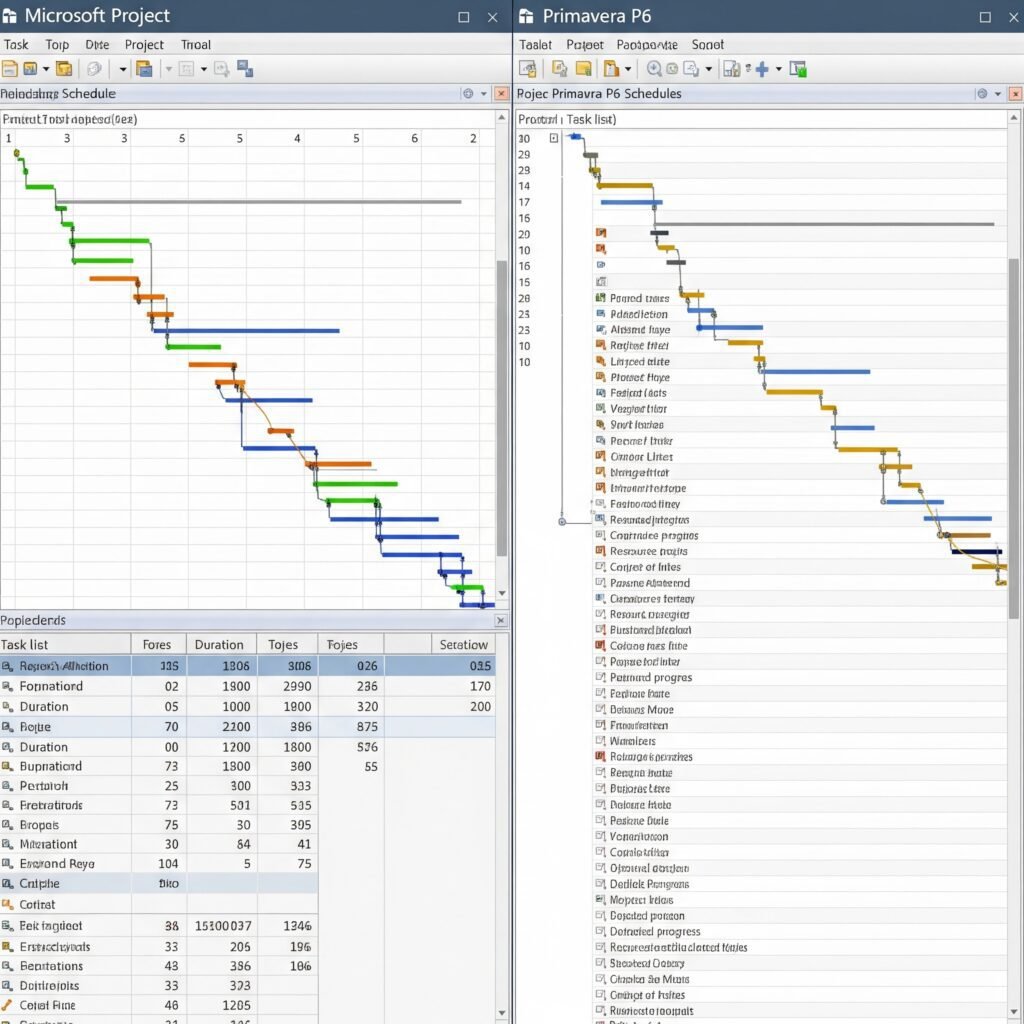
Task: Click the Task list column header
Action: [65, 645]
